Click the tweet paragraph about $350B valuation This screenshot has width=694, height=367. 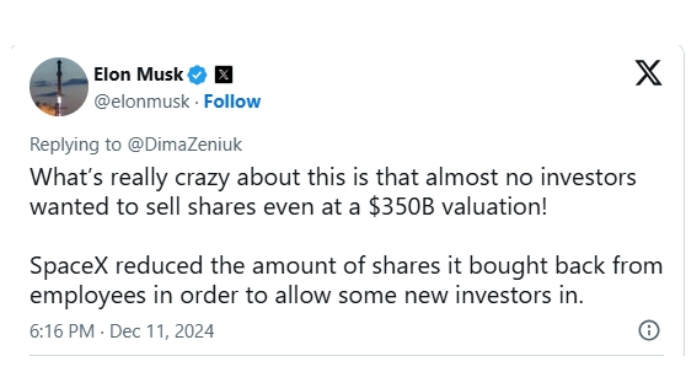[333, 192]
